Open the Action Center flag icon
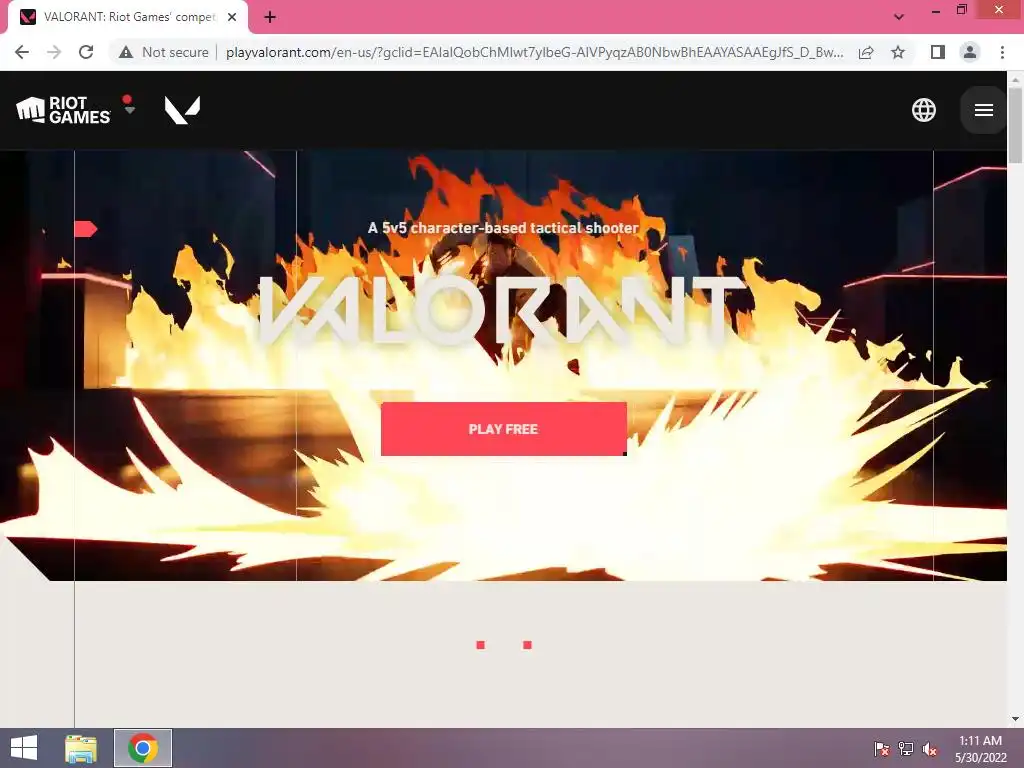Viewport: 1024px width, 768px height. pos(882,748)
